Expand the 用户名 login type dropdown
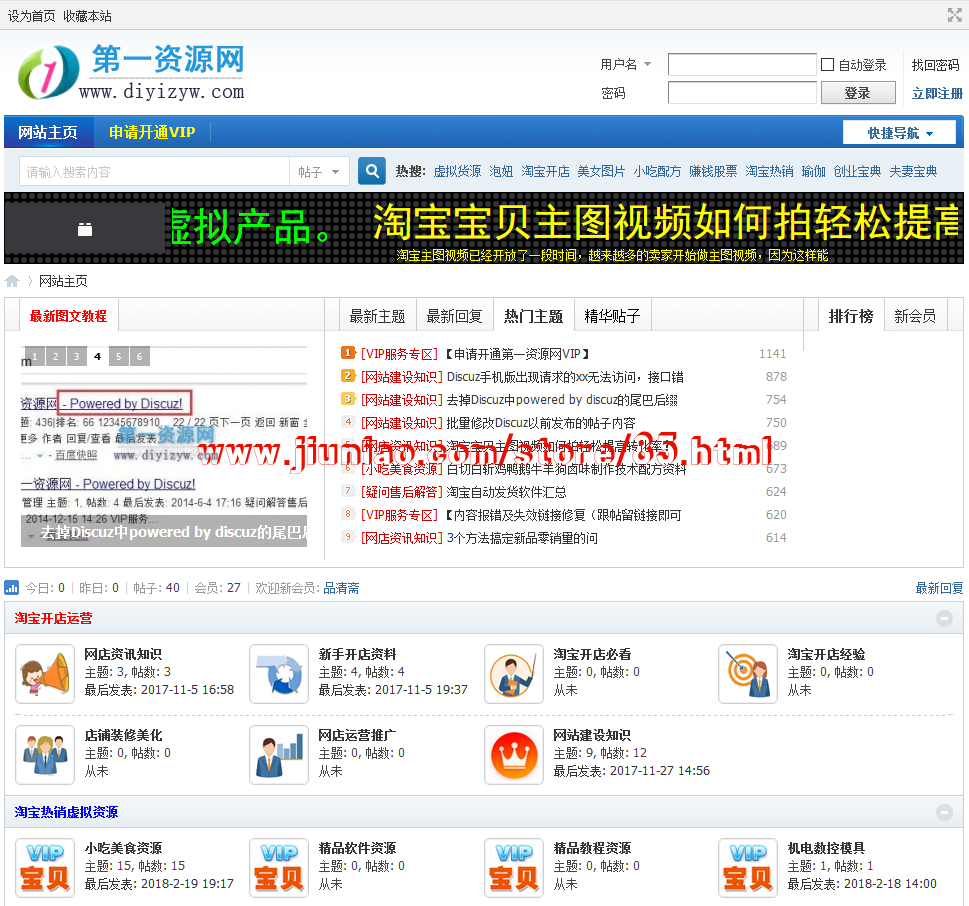969x906 pixels. (x=626, y=64)
